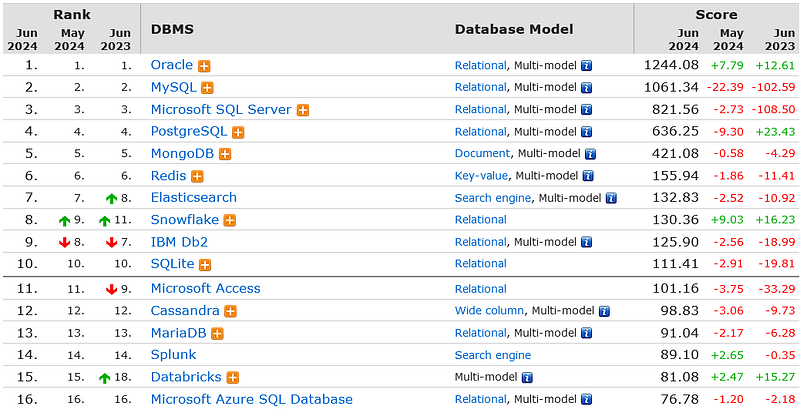Screen dimensions: 800x409
Task: Click the Wide column model link for Cassandra
Action: point(489,311)
